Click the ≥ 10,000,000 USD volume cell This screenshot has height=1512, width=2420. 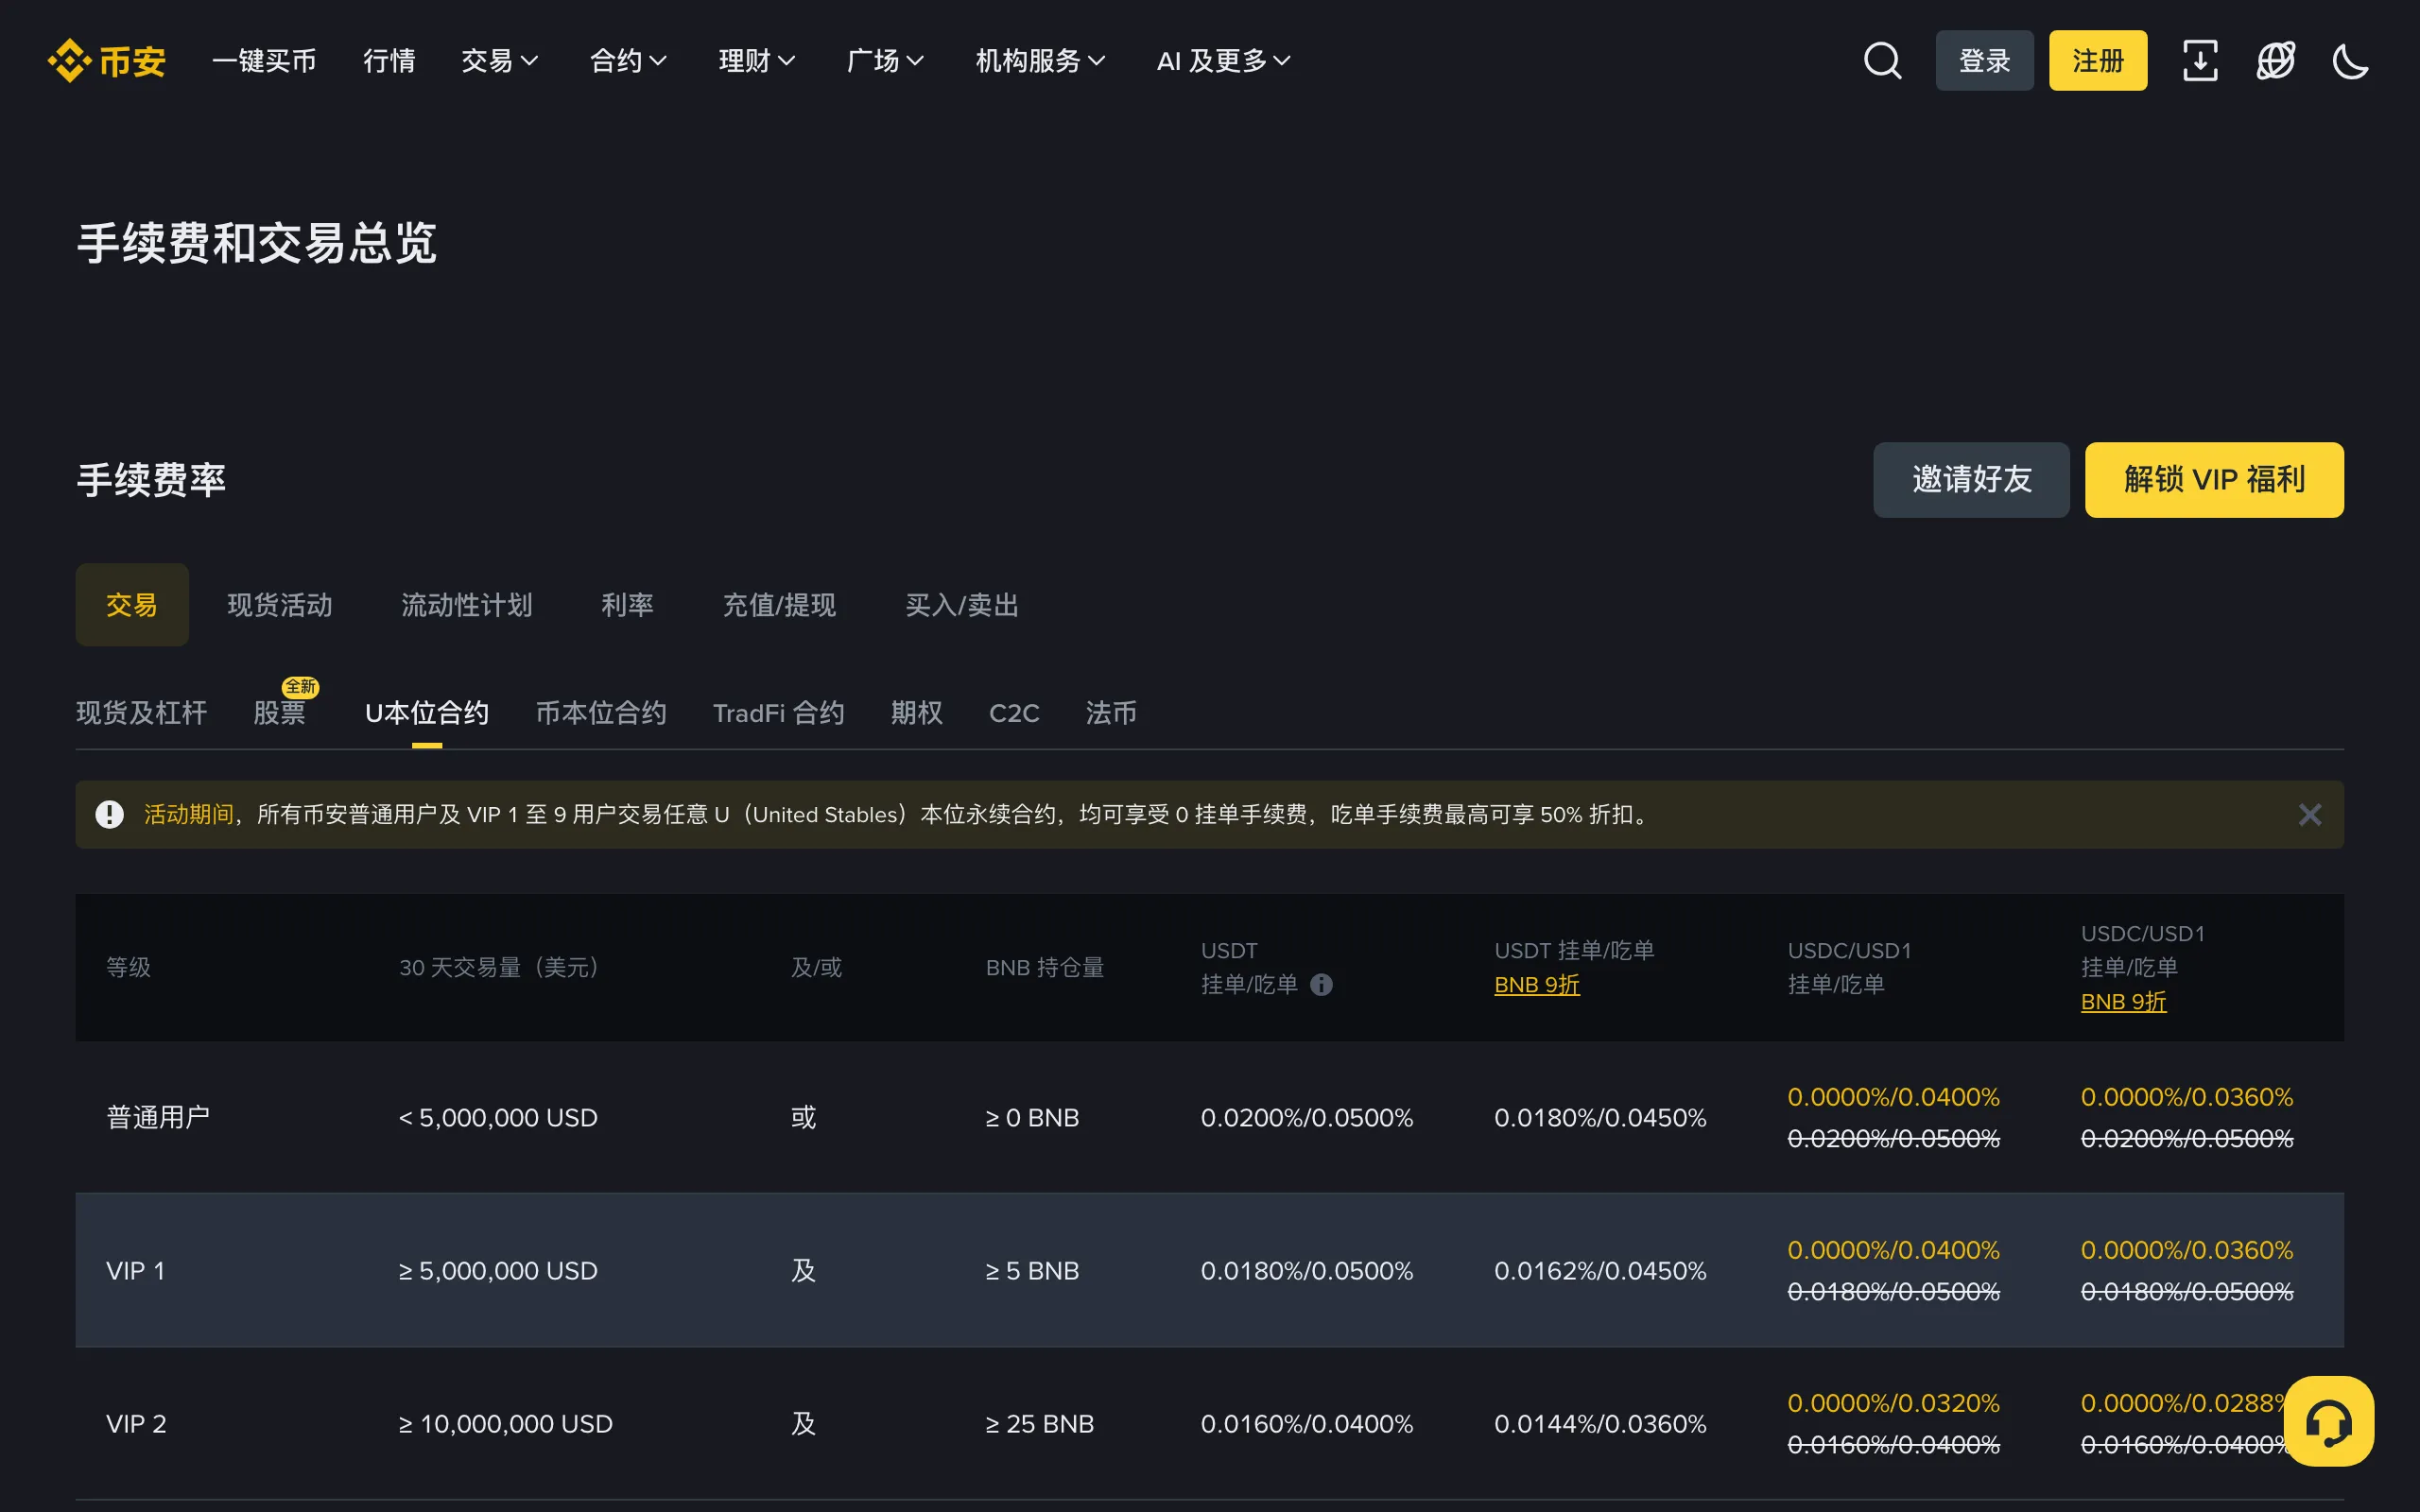pos(506,1424)
